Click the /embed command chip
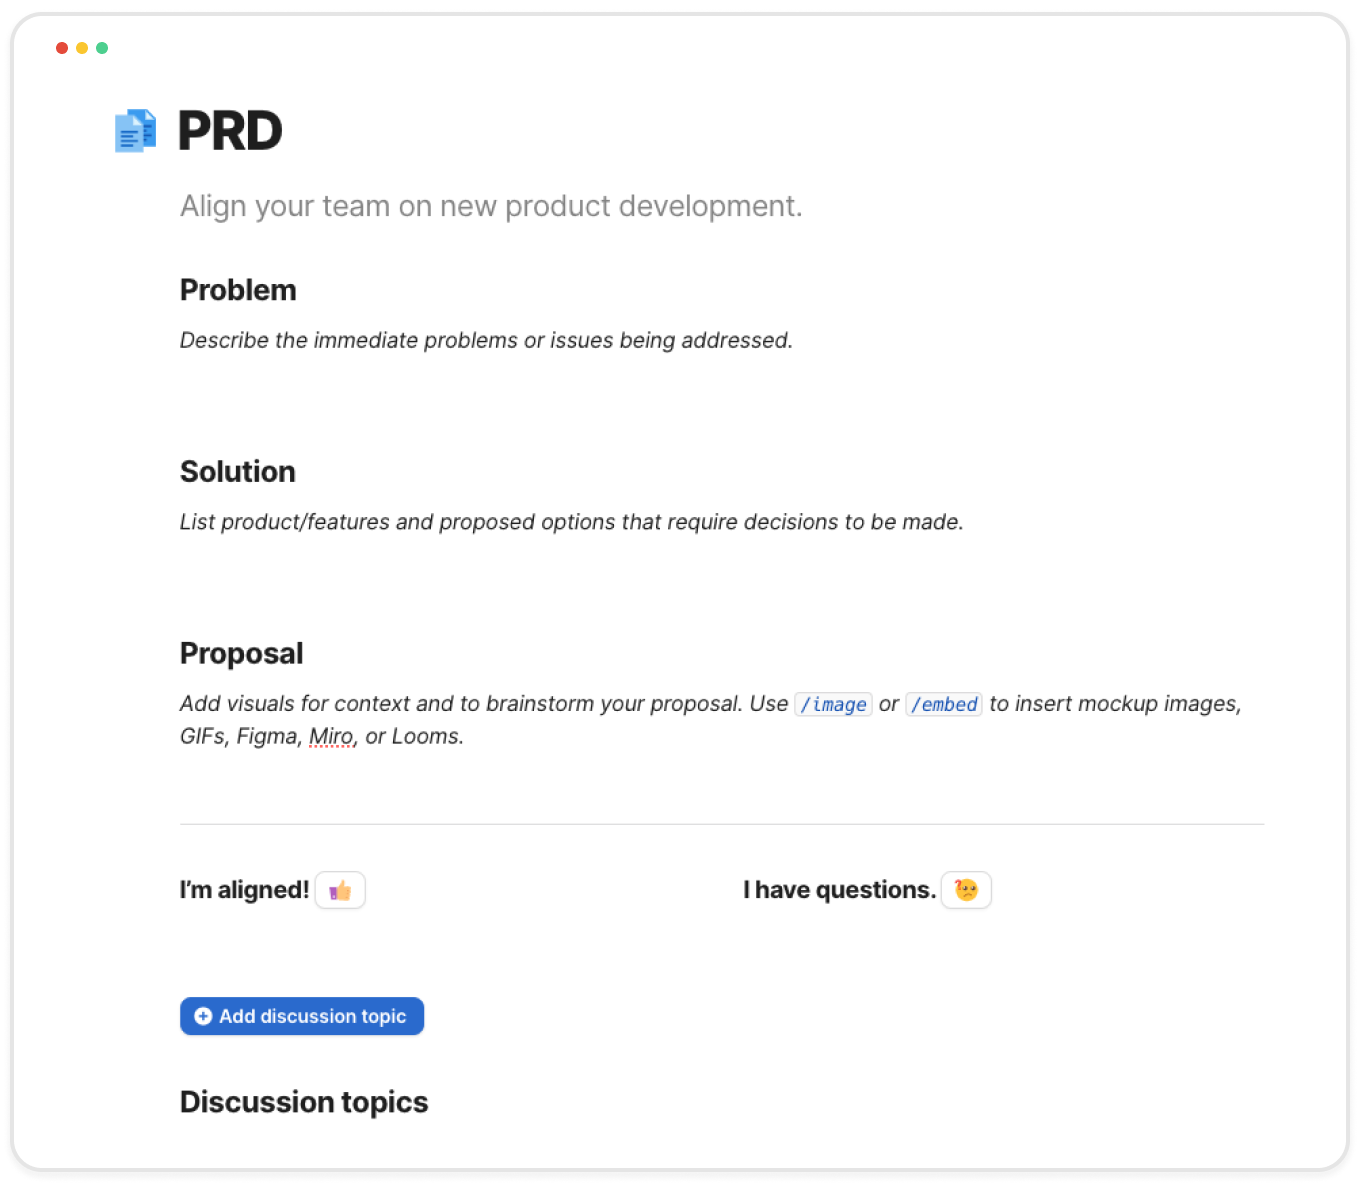Screen dimensions: 1360x1188 coord(943,704)
